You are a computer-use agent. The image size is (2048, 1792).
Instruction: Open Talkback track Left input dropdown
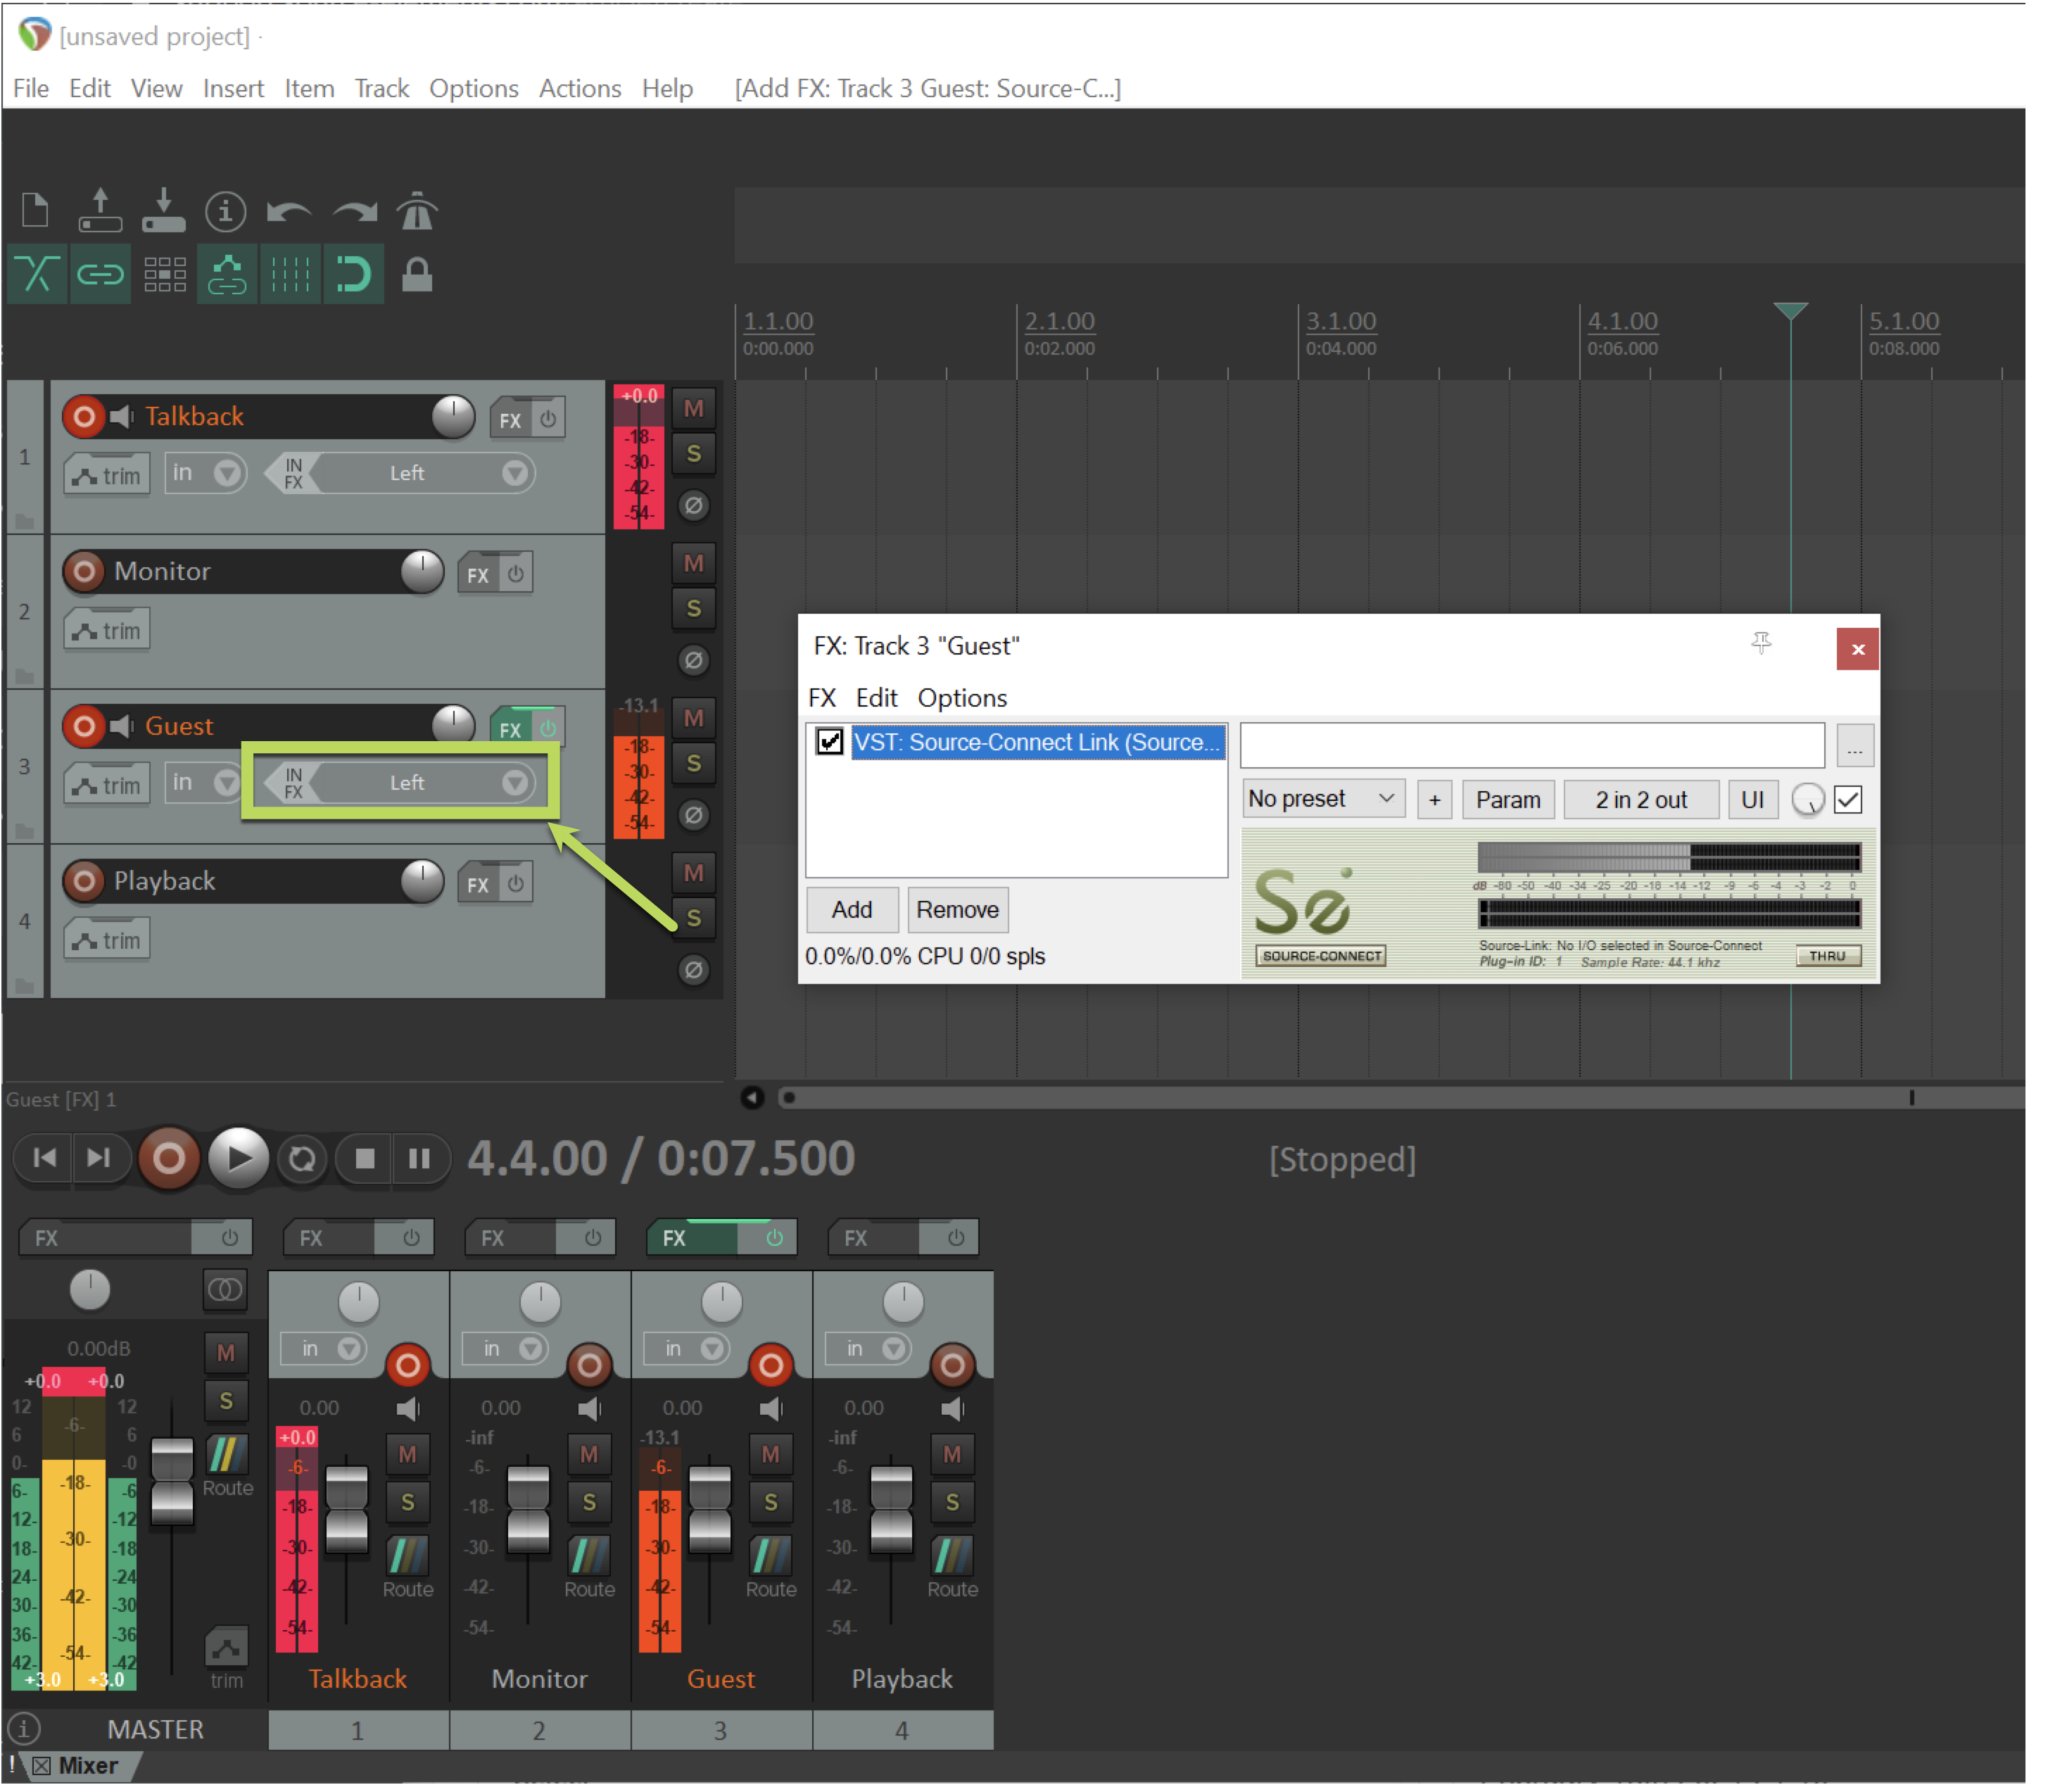click(515, 473)
